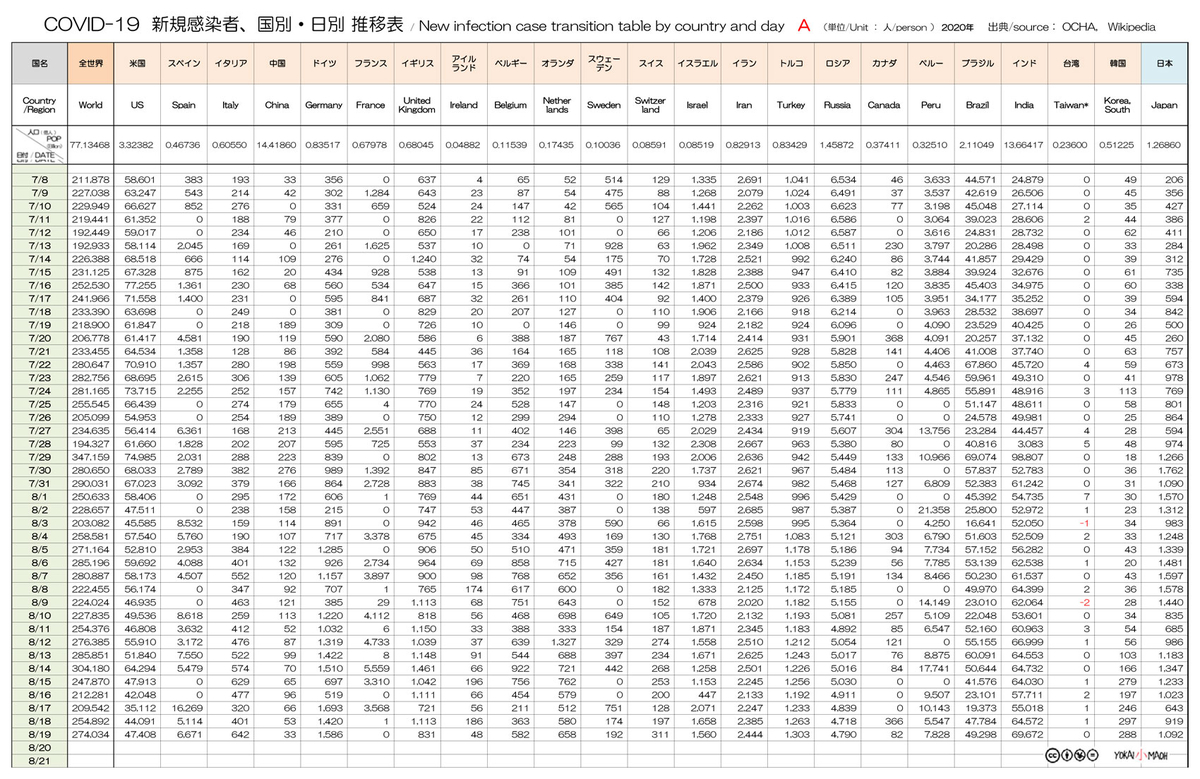Select the 全世界 orange header cell
This screenshot has height=779, width=1200.
point(90,63)
